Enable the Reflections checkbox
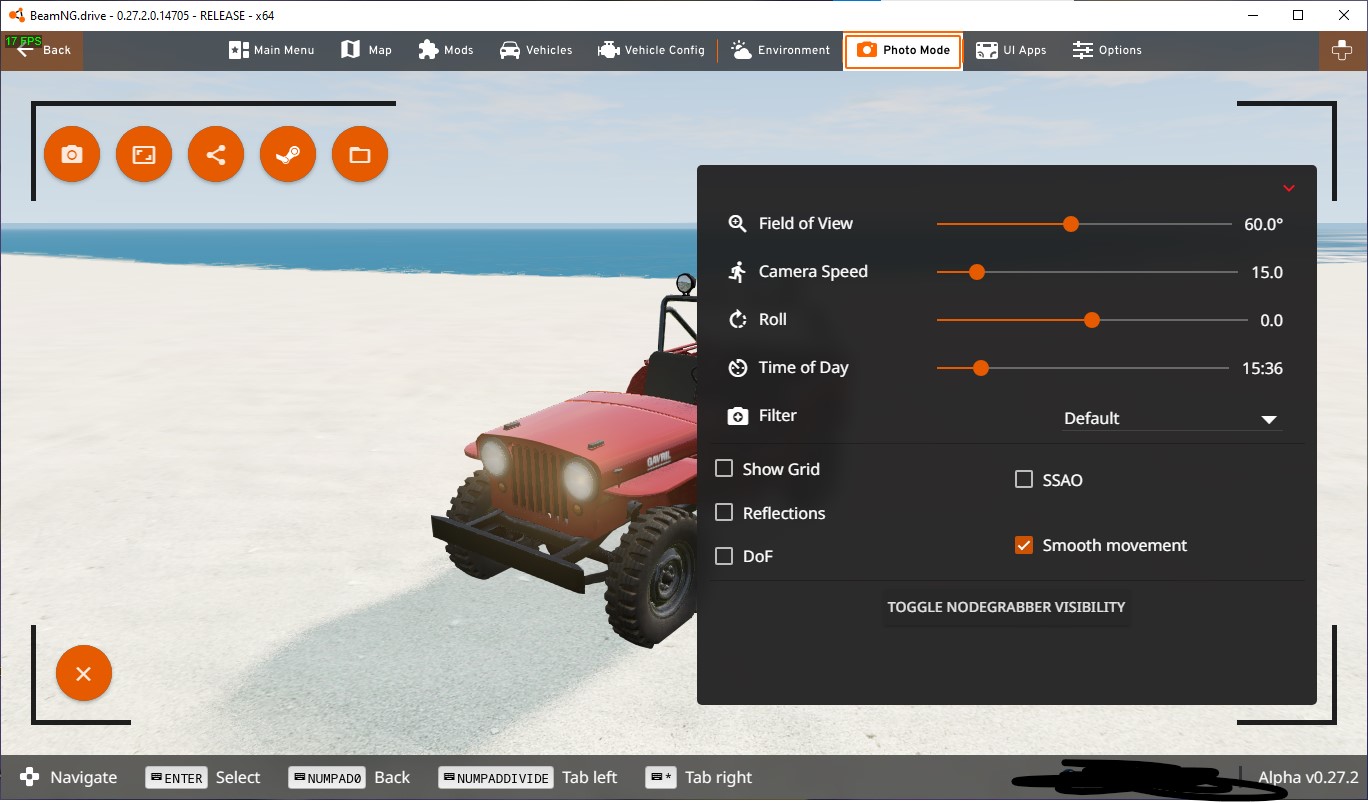Image resolution: width=1368 pixels, height=803 pixels. pyautogui.click(x=724, y=512)
